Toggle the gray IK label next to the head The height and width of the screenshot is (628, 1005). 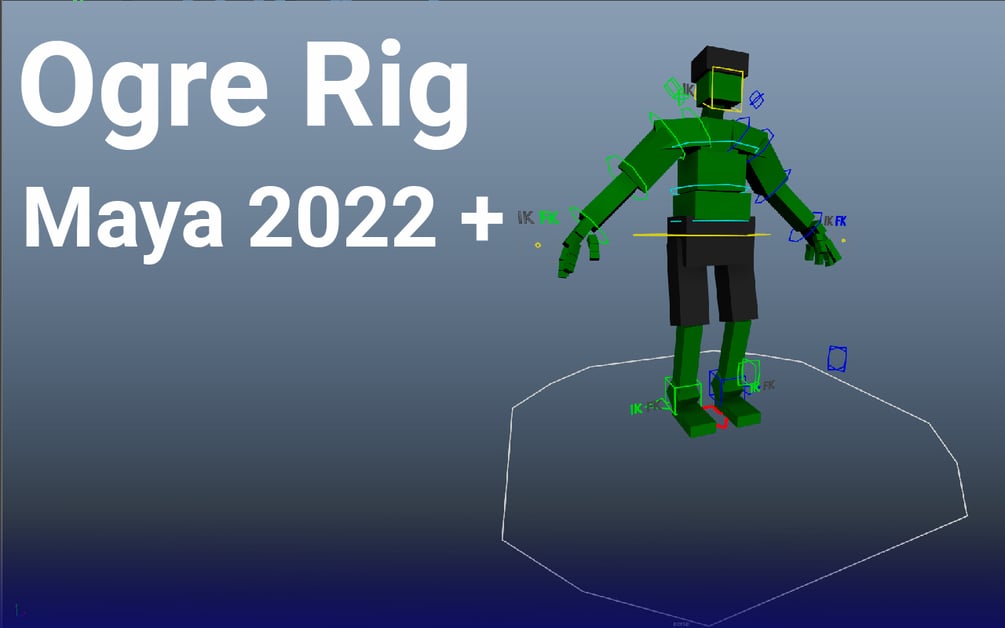point(689,89)
